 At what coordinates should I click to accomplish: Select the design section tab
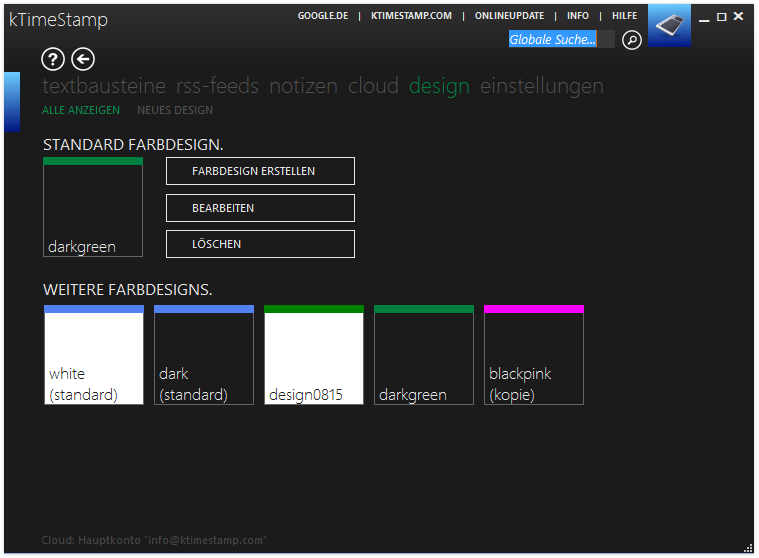click(439, 87)
